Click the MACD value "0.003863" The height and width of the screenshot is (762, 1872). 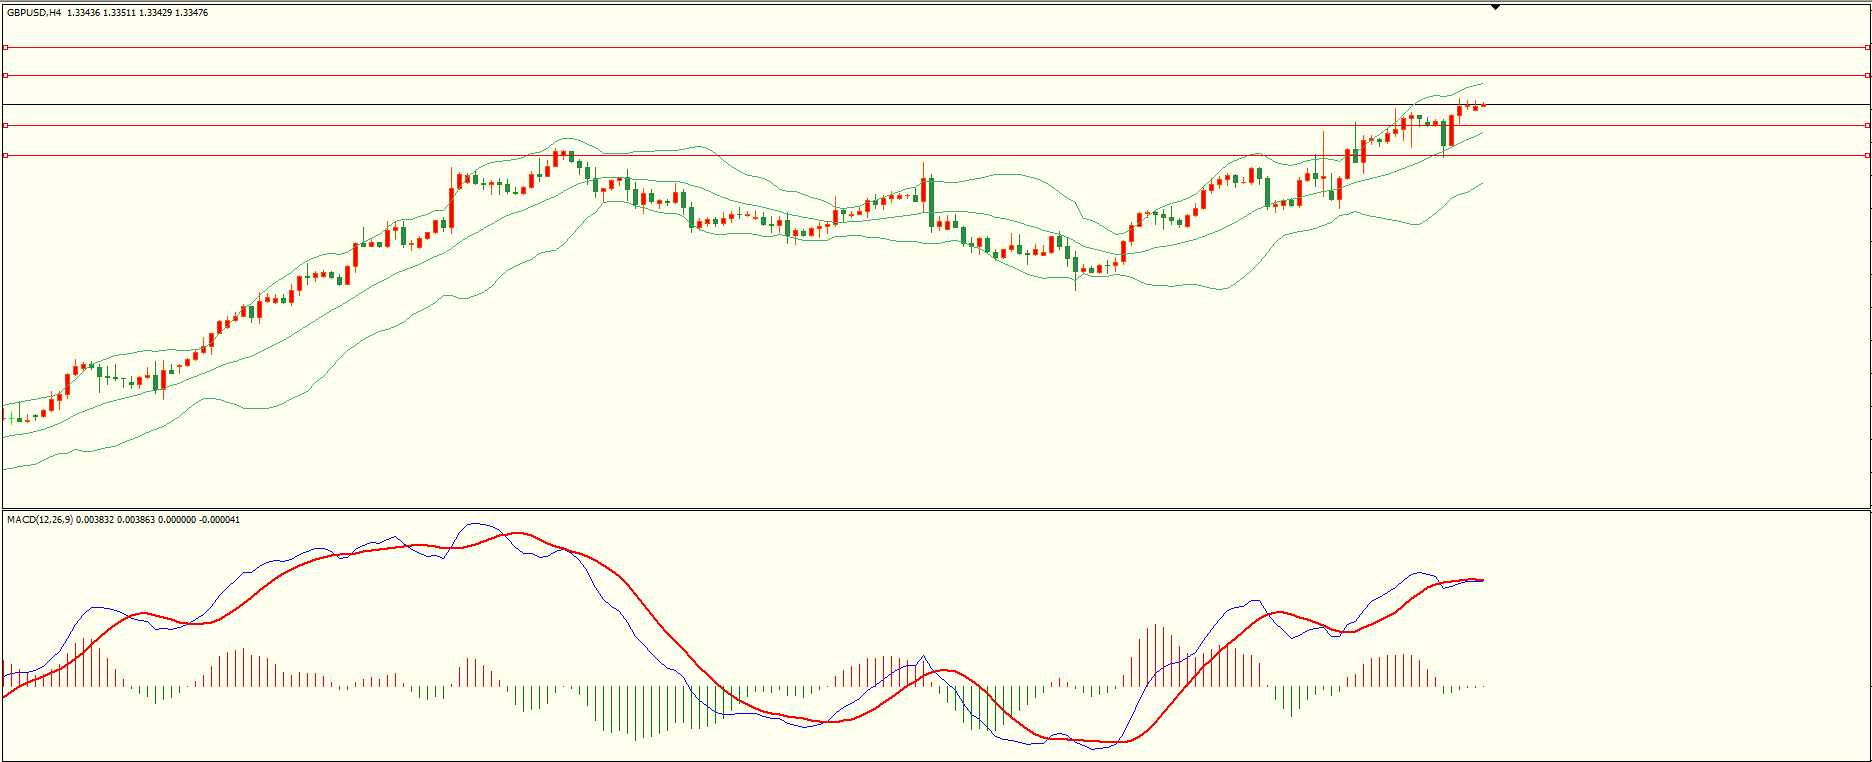(137, 520)
